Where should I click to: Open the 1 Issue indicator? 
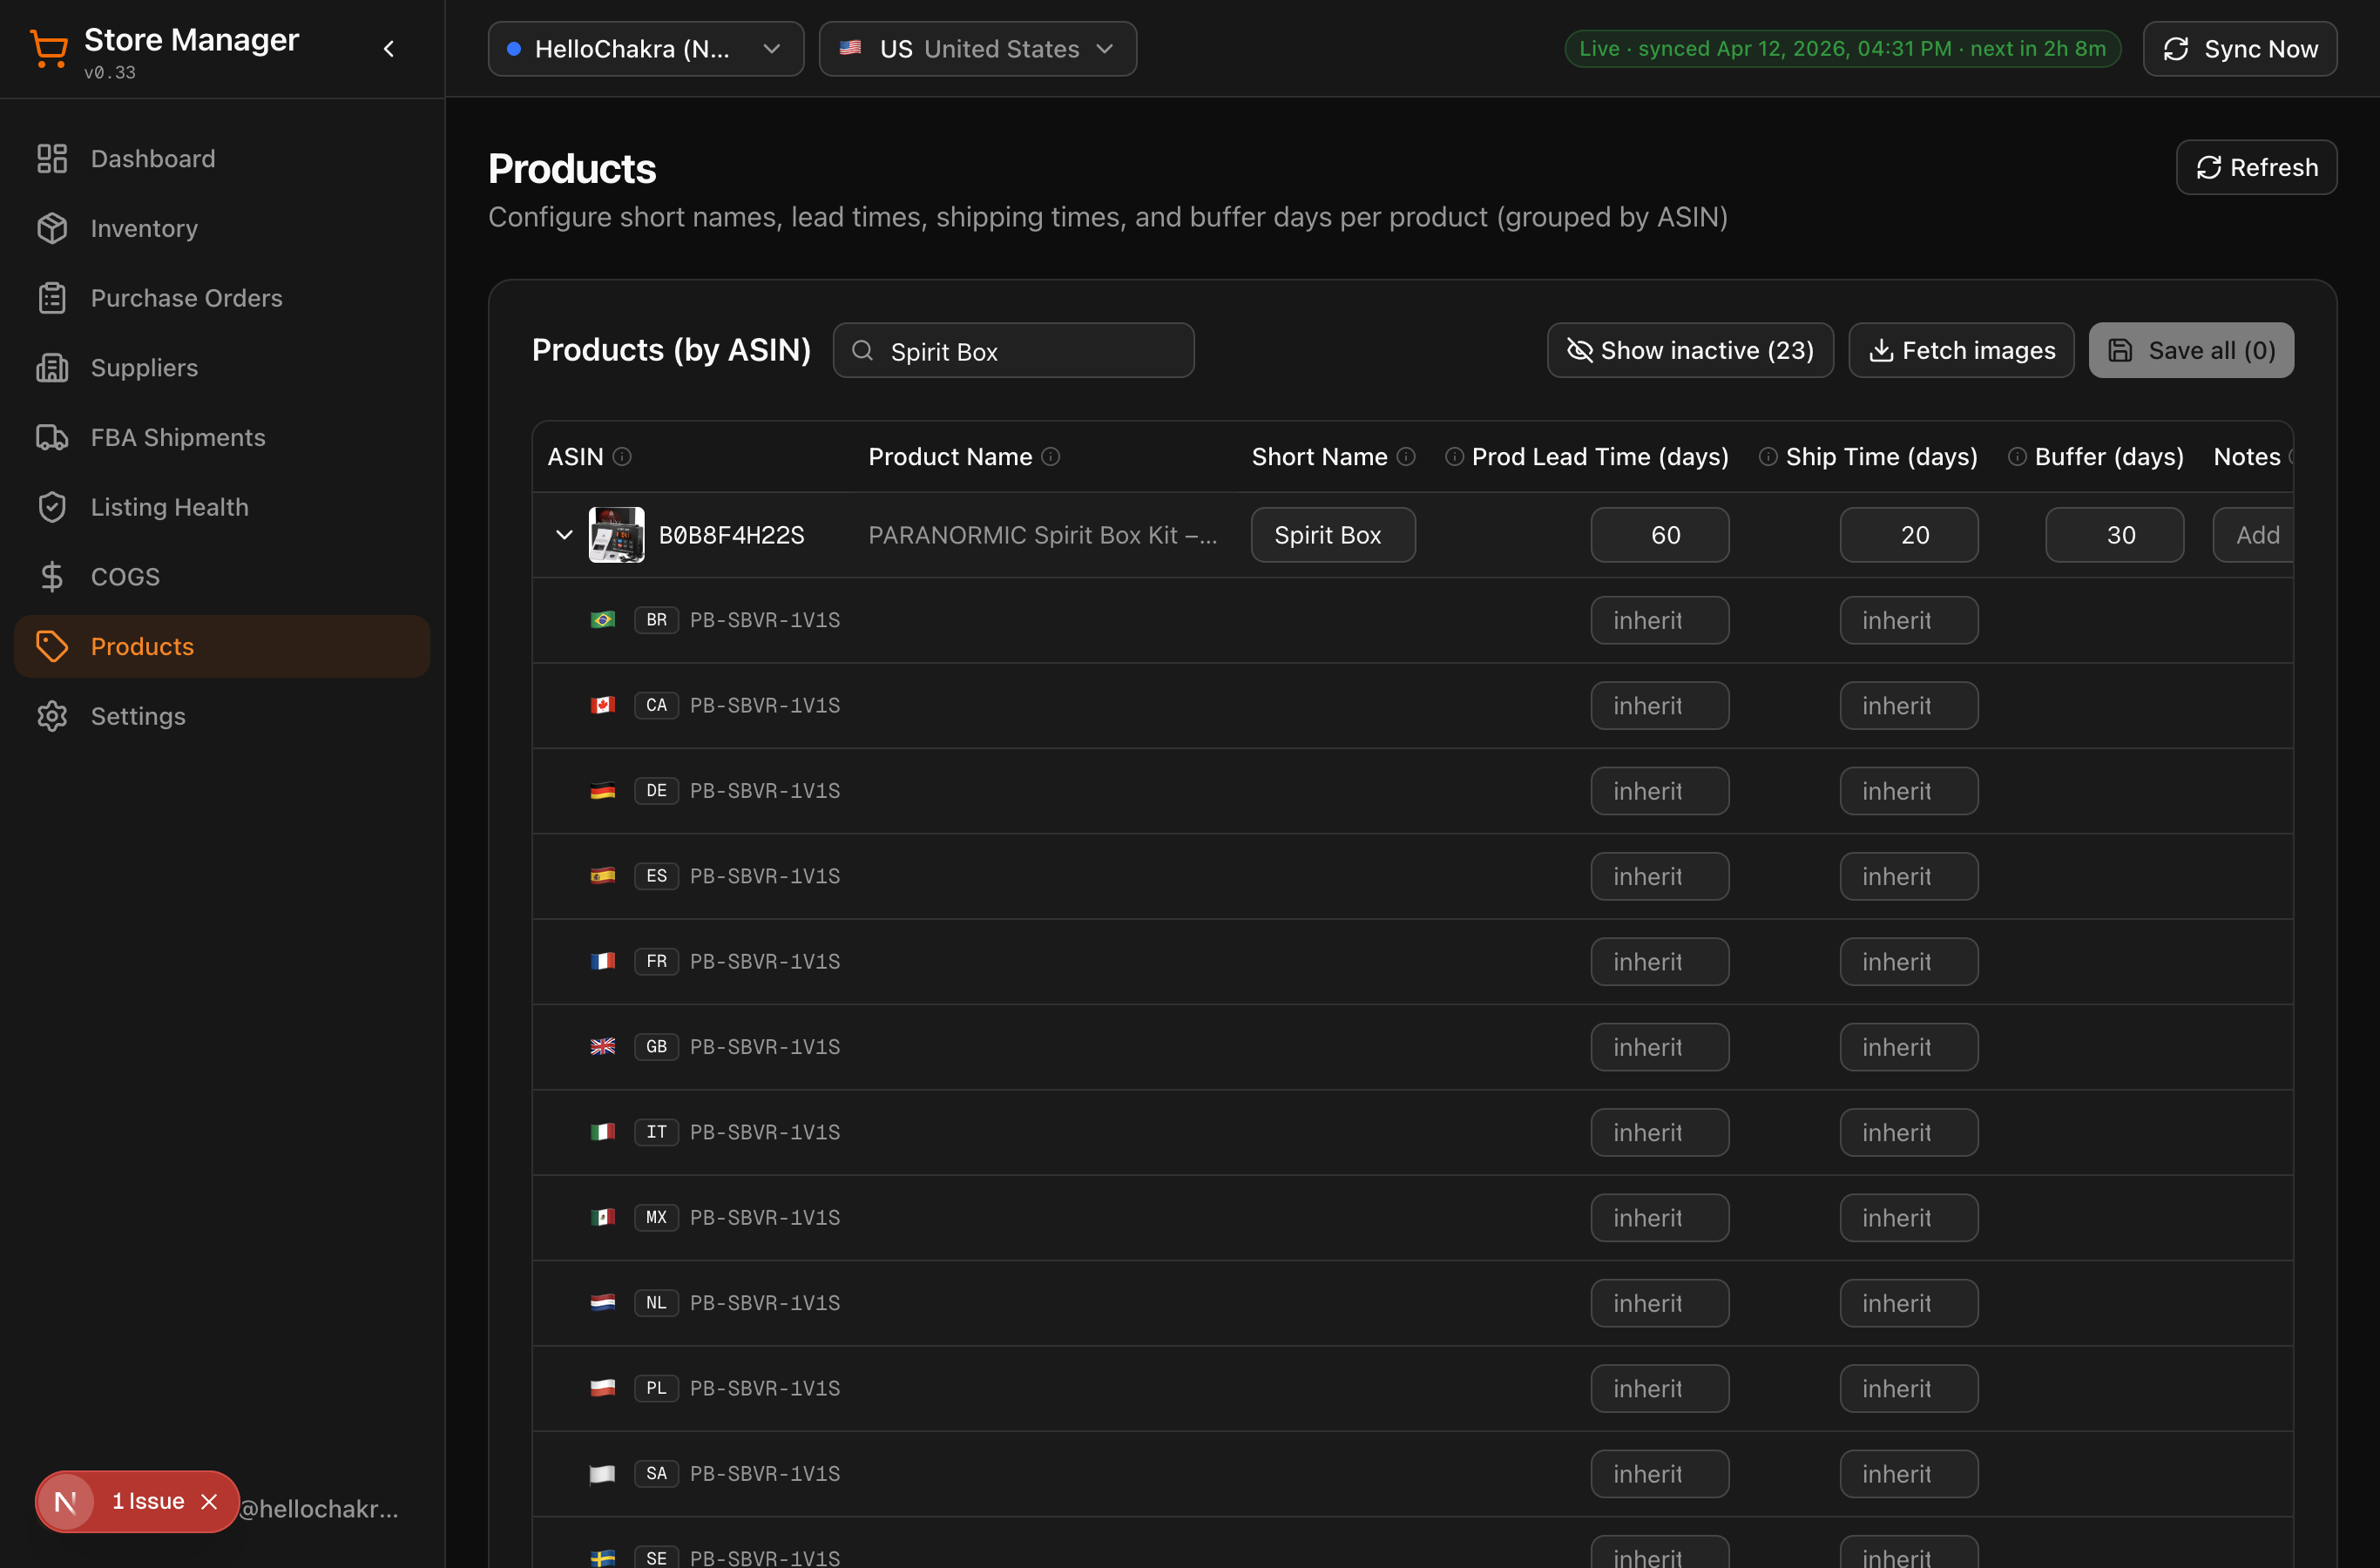click(x=148, y=1501)
